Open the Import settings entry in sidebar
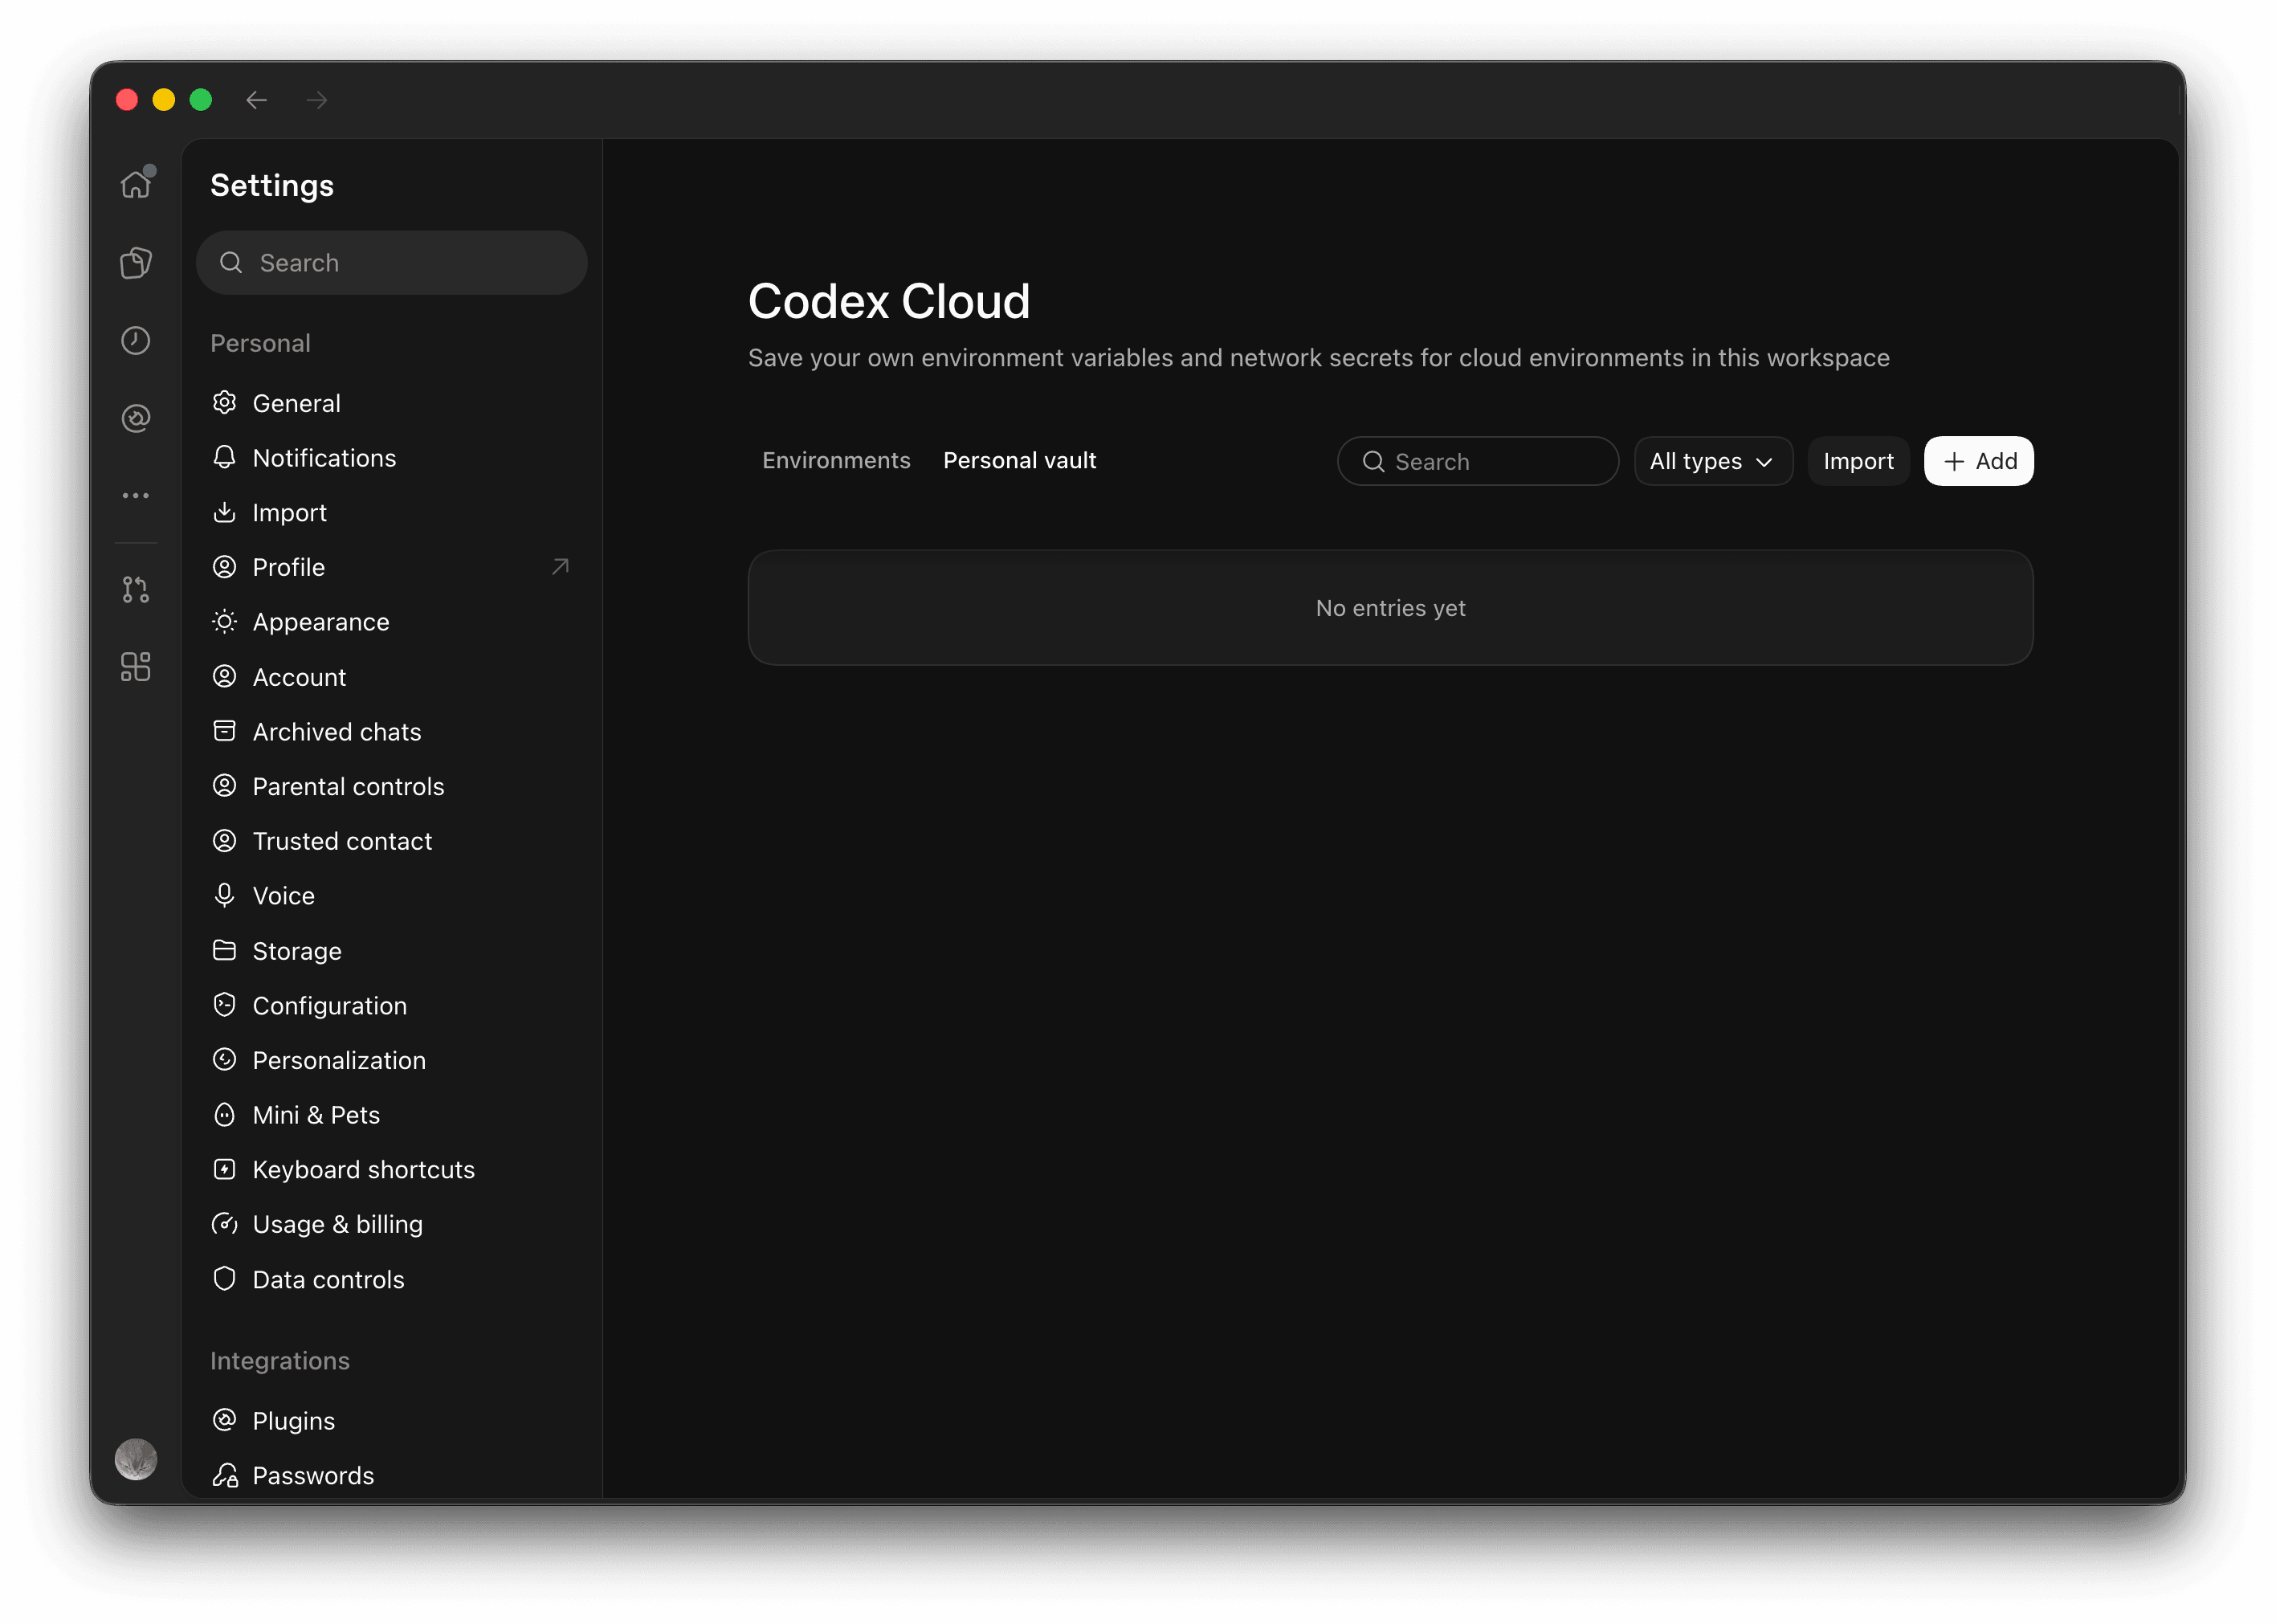Image resolution: width=2276 pixels, height=1624 pixels. coord(391,513)
